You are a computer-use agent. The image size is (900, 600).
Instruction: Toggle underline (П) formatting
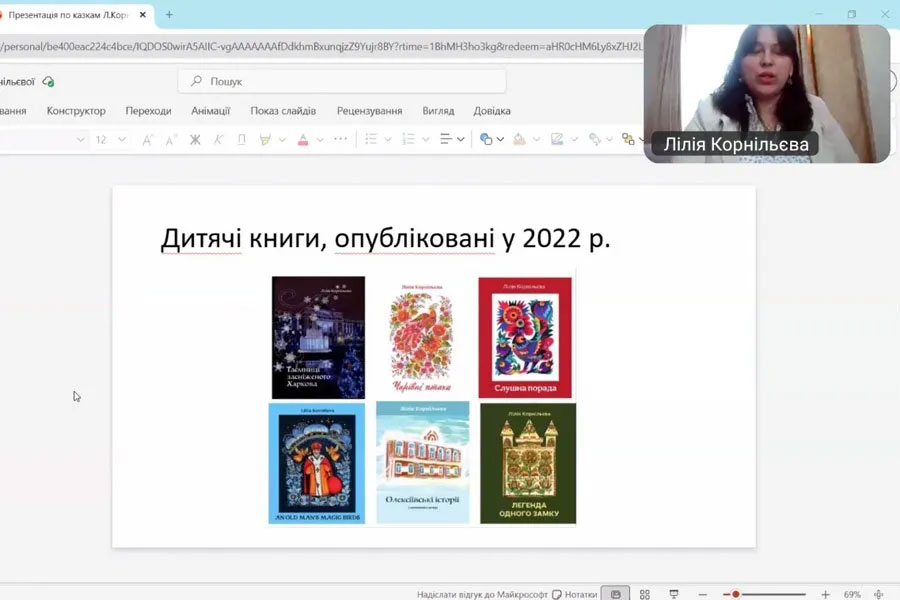pyautogui.click(x=242, y=140)
